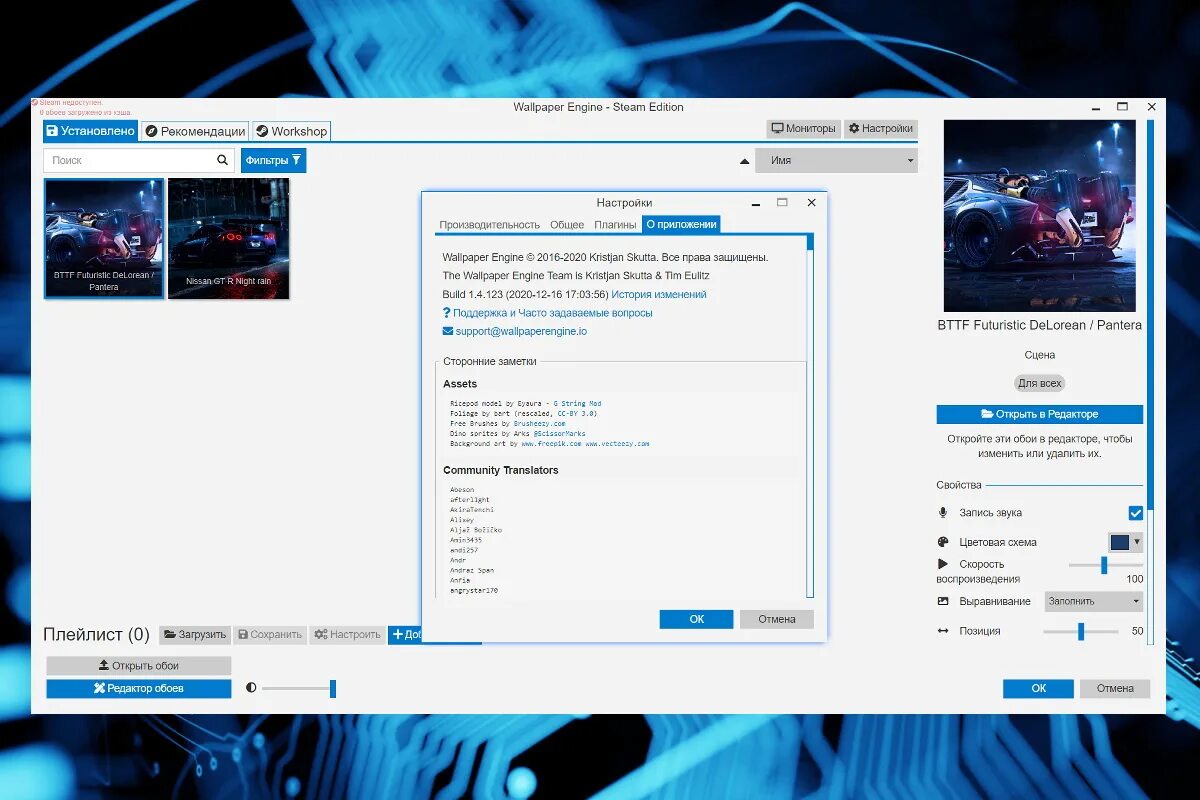1200x800 pixels.
Task: Click the Build 1.4.123 version text
Action: click(x=525, y=295)
